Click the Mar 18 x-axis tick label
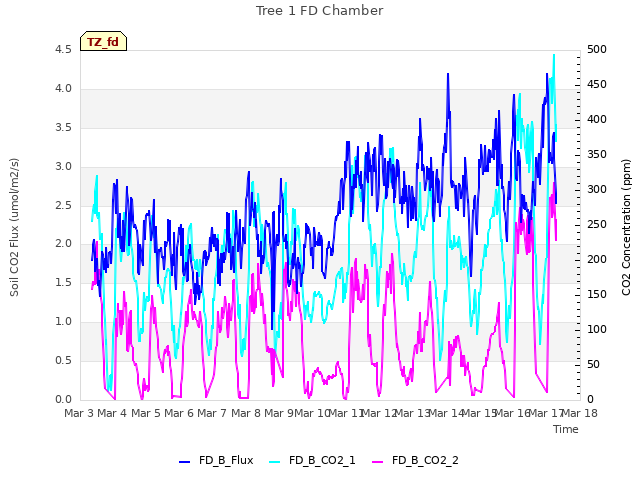 click(x=580, y=413)
